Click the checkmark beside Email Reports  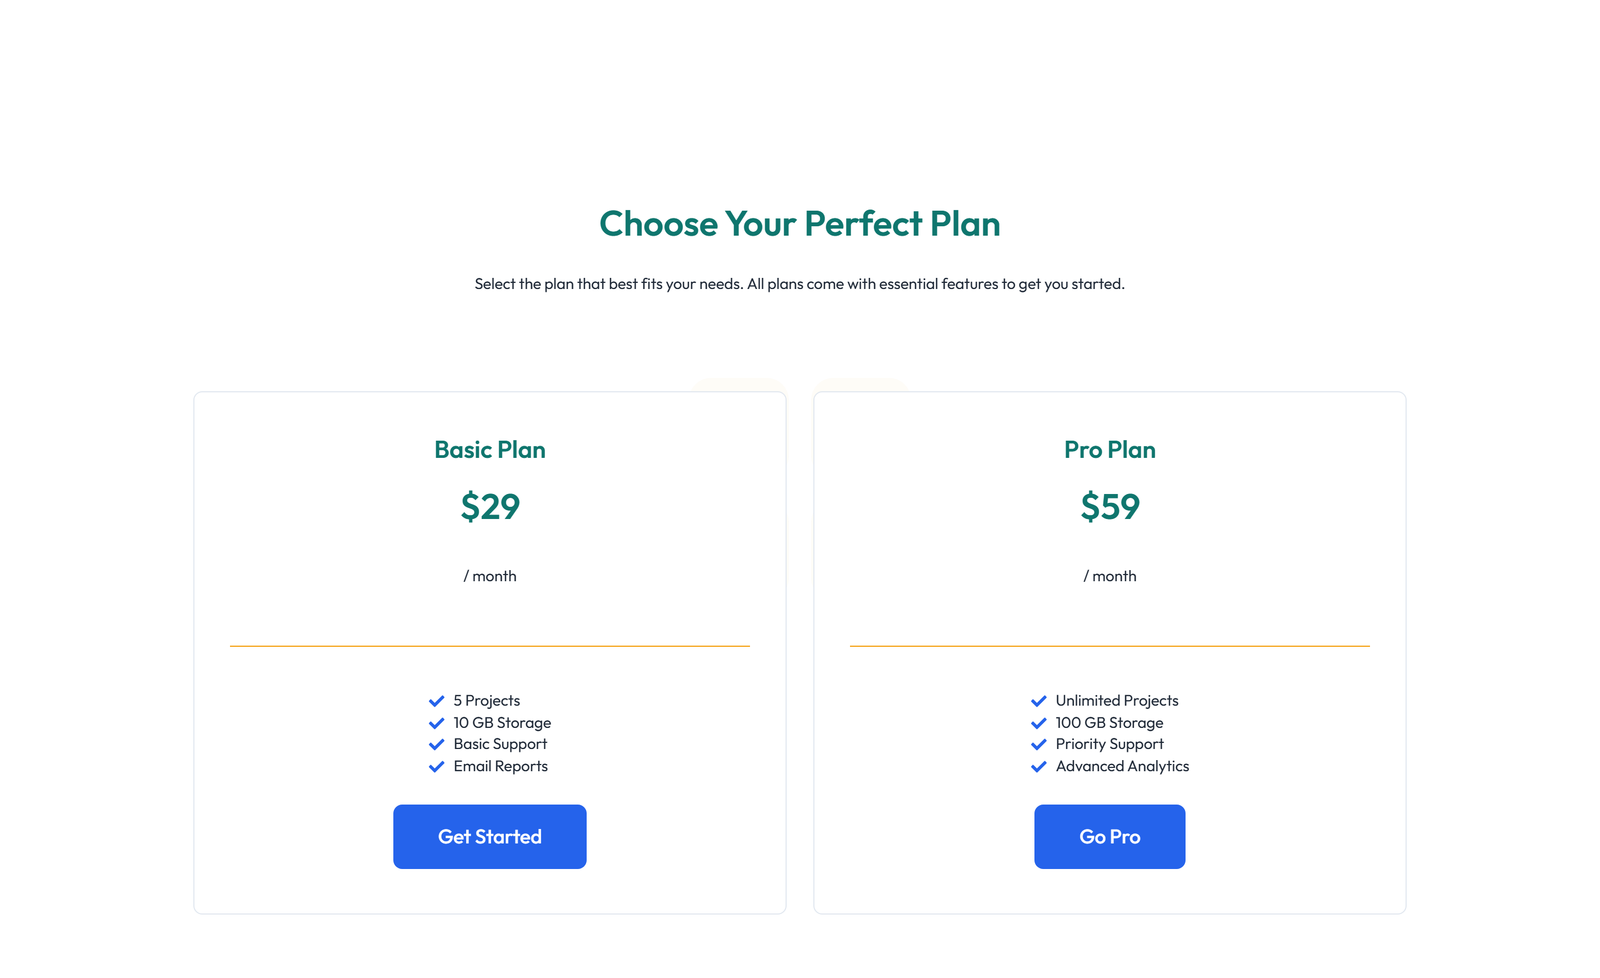(437, 766)
